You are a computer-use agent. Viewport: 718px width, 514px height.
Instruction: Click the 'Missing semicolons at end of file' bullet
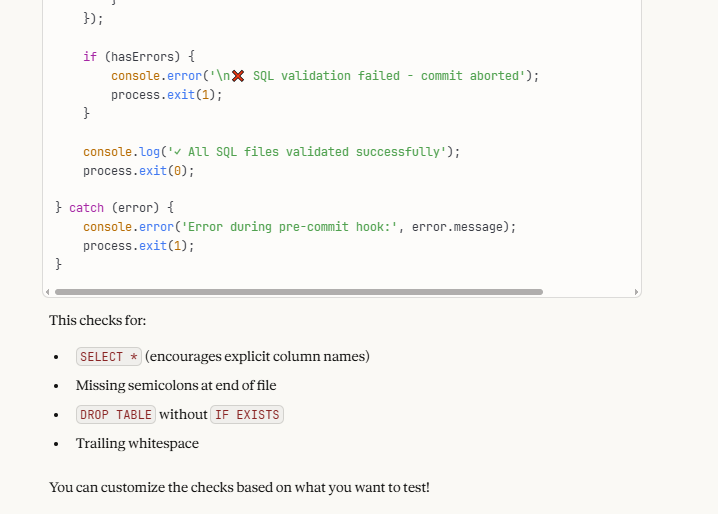176,386
